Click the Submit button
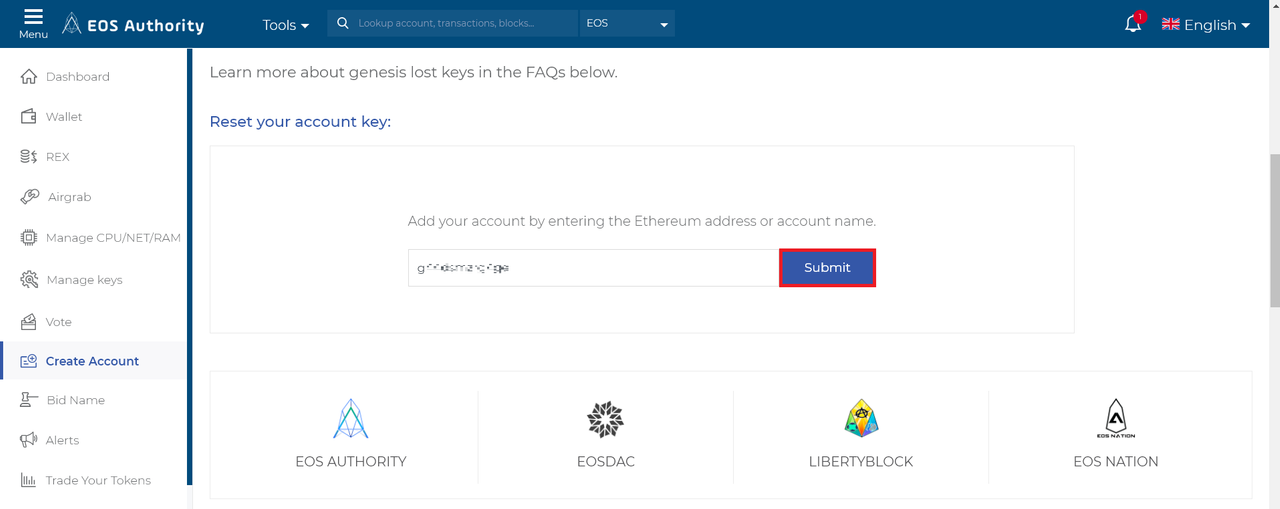 click(x=827, y=267)
